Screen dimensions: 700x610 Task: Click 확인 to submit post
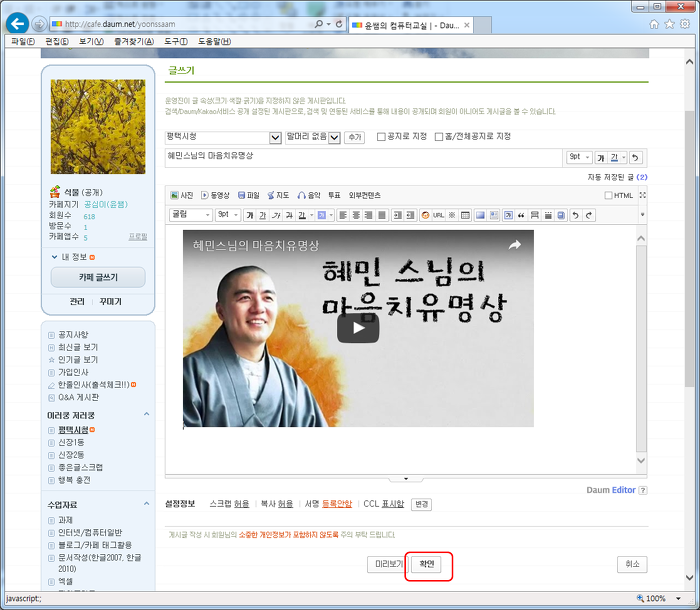pos(427,564)
